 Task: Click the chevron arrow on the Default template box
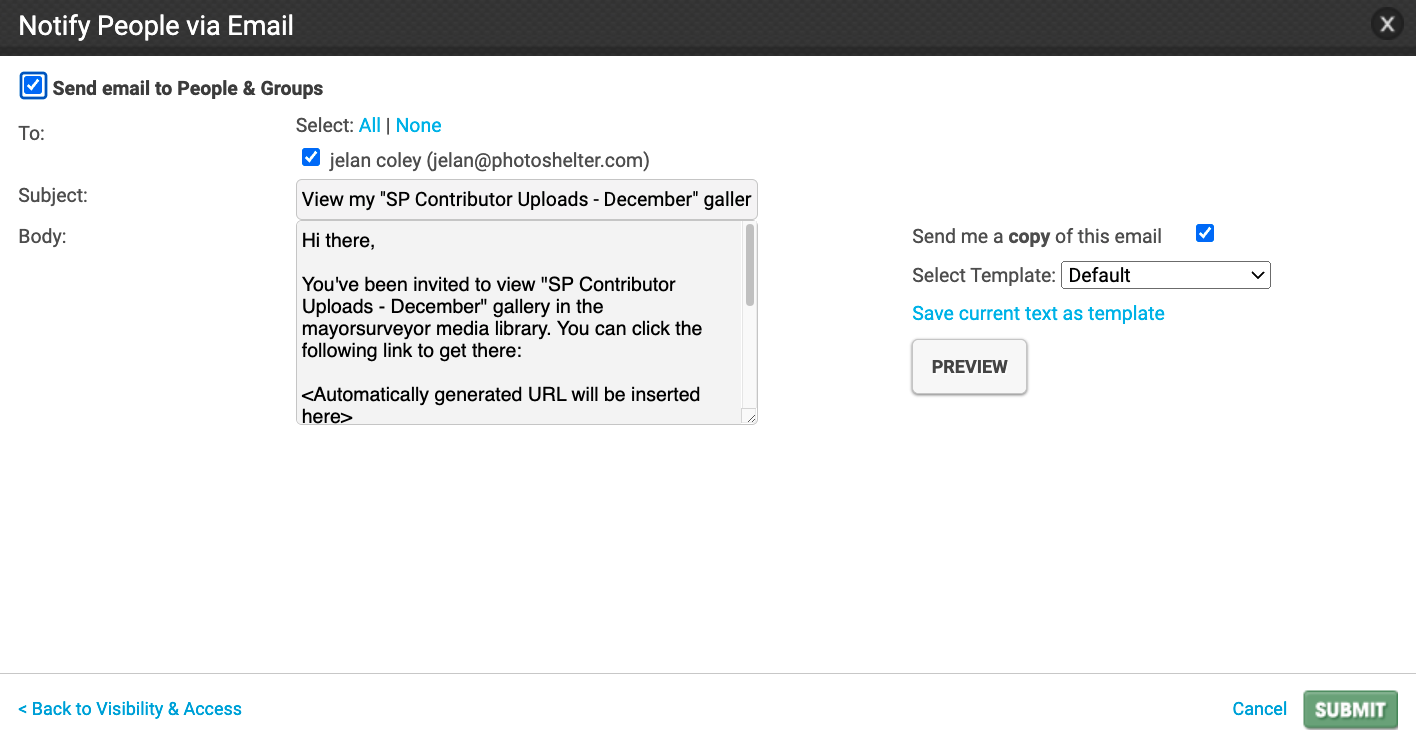(x=1258, y=275)
